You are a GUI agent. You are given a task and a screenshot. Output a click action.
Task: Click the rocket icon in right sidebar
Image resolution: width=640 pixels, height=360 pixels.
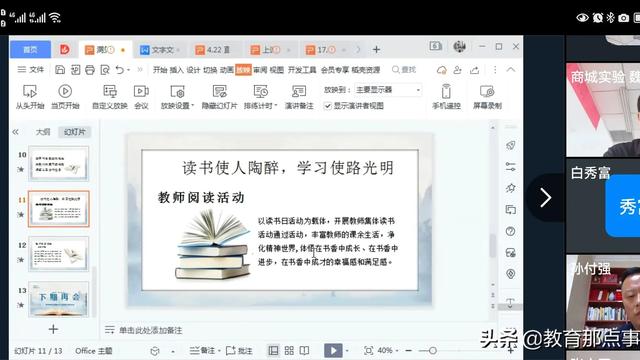click(x=510, y=145)
